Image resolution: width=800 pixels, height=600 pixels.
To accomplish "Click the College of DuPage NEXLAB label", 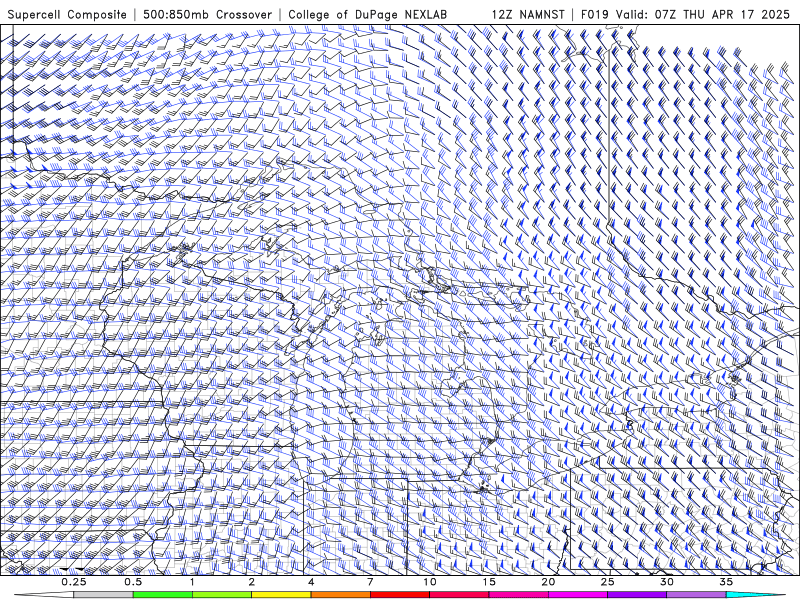I will click(367, 14).
